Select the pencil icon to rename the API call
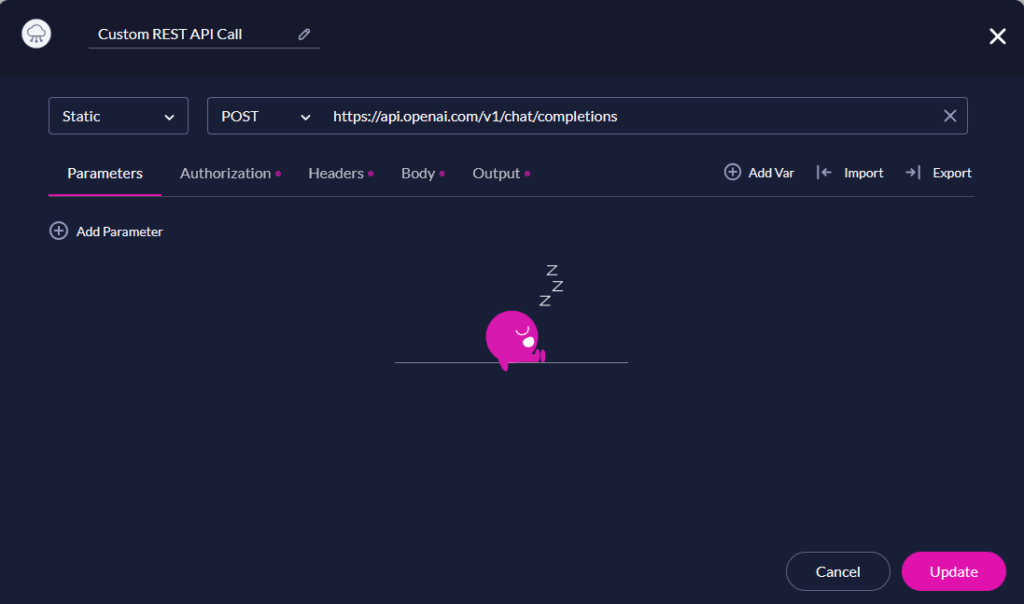 tap(305, 33)
